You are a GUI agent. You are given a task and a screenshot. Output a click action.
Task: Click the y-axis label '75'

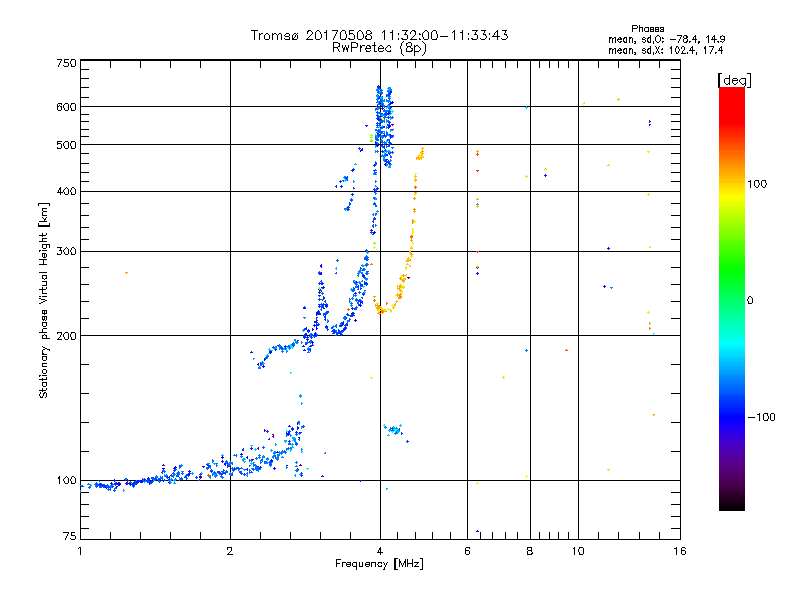point(69,536)
